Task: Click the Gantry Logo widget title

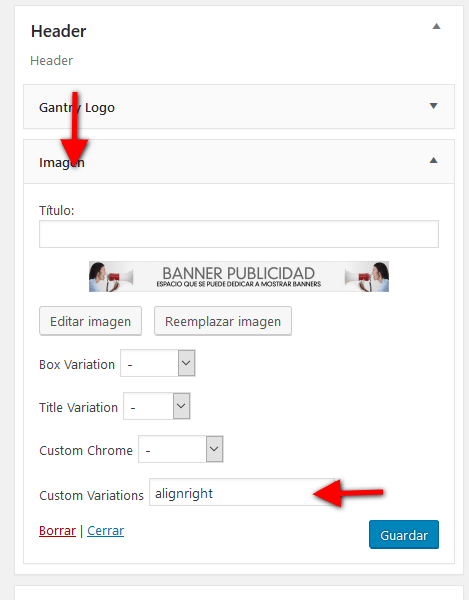Action: [77, 108]
